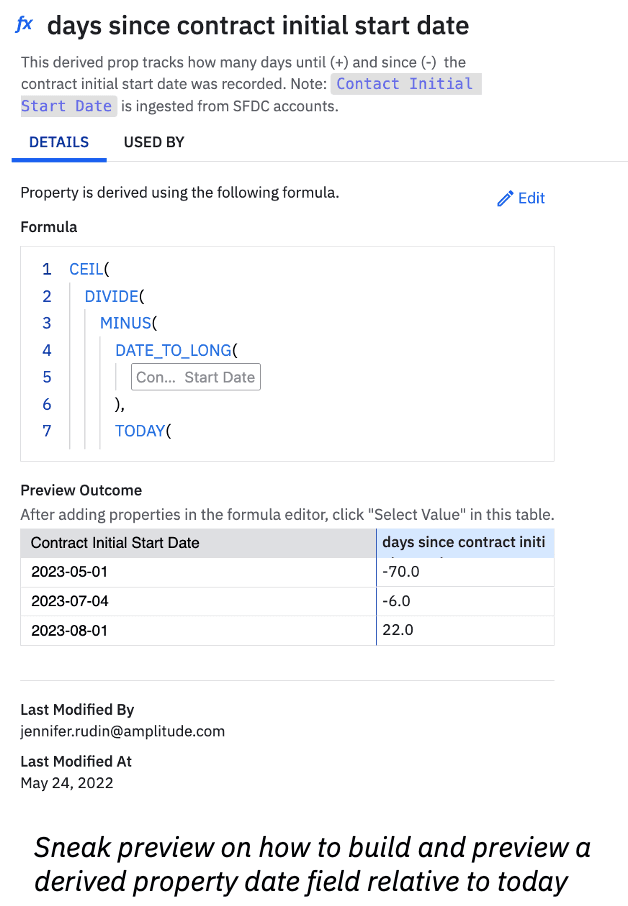The width and height of the screenshot is (628, 906).
Task: Select the MINUS( line in editor
Action: [x=129, y=323]
